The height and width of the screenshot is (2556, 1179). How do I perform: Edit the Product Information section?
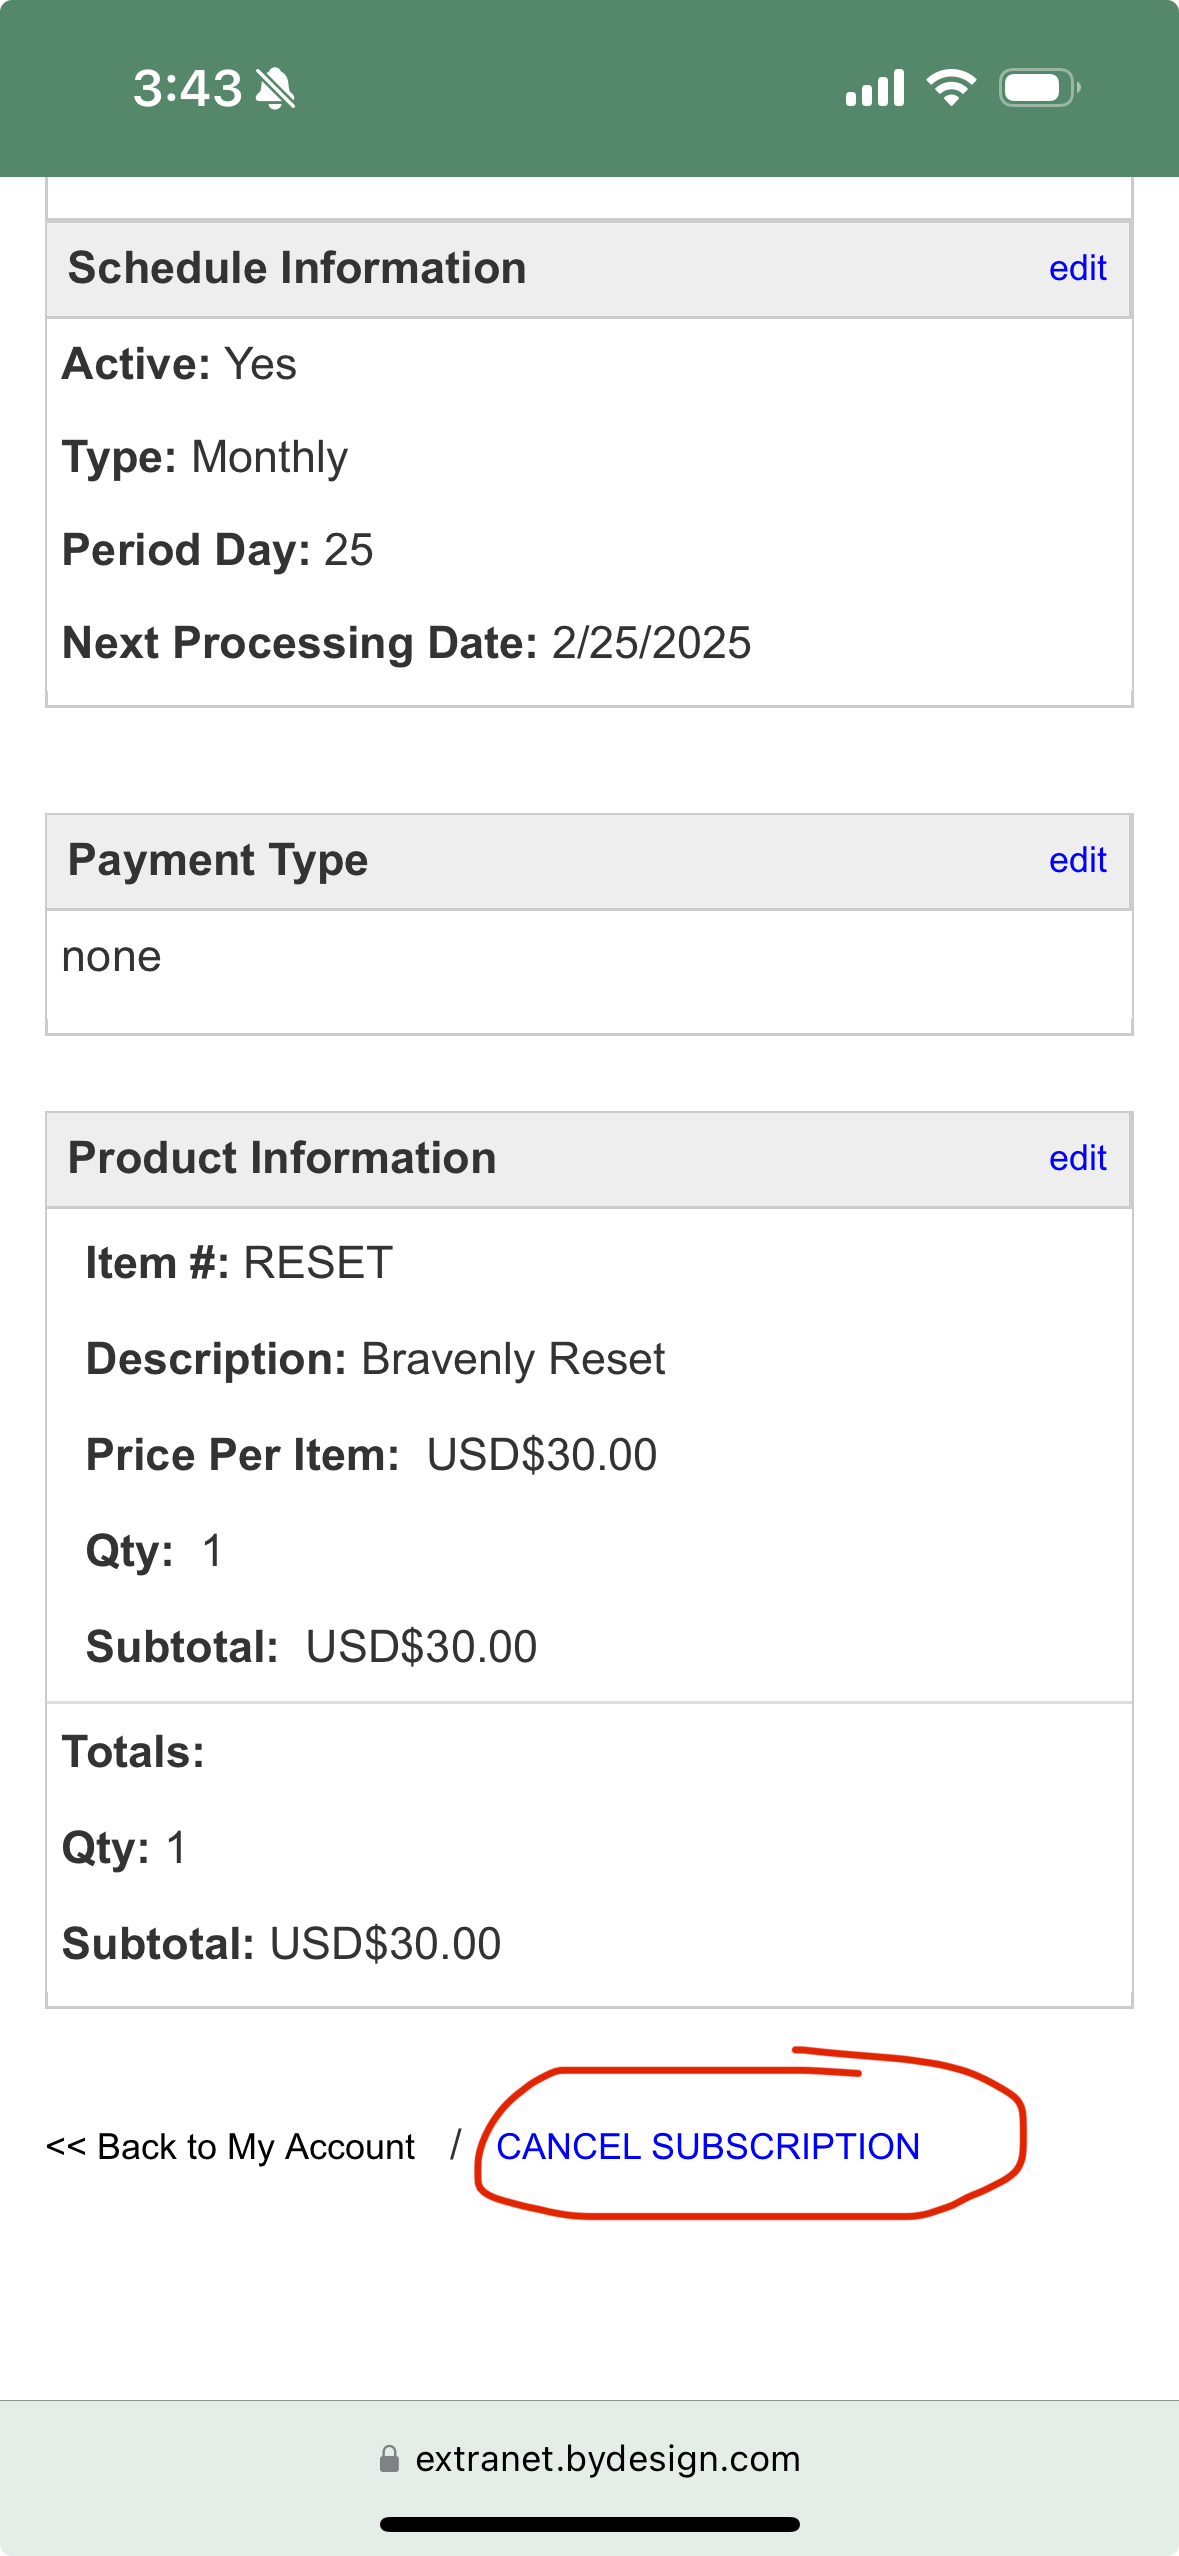point(1077,1158)
